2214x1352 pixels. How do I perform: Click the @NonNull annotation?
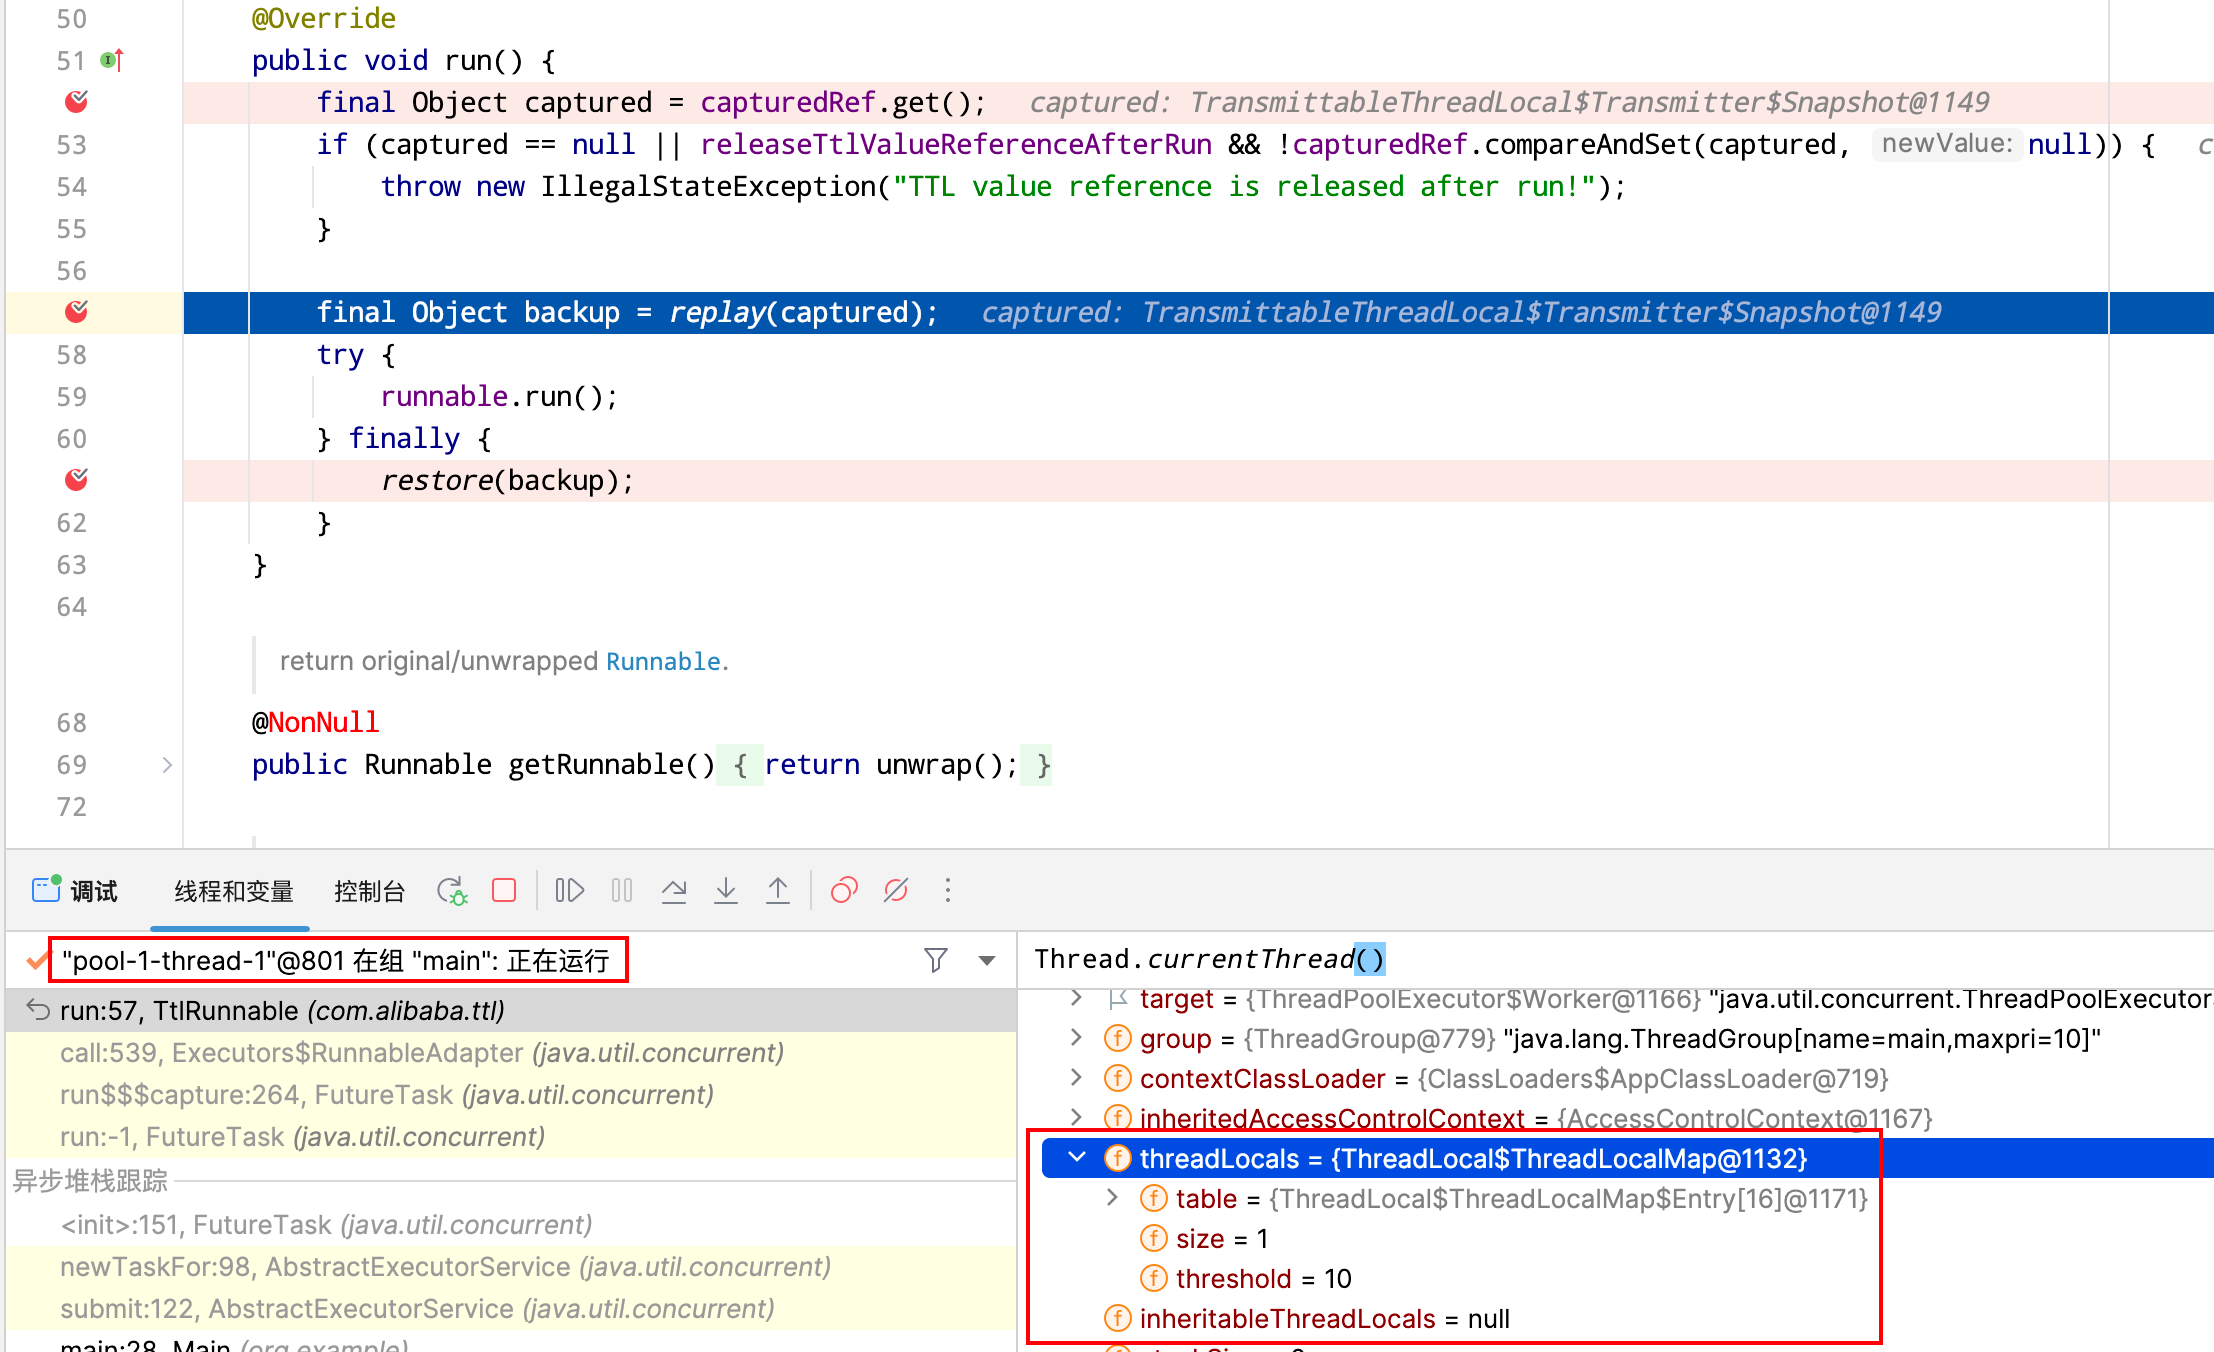[x=316, y=723]
